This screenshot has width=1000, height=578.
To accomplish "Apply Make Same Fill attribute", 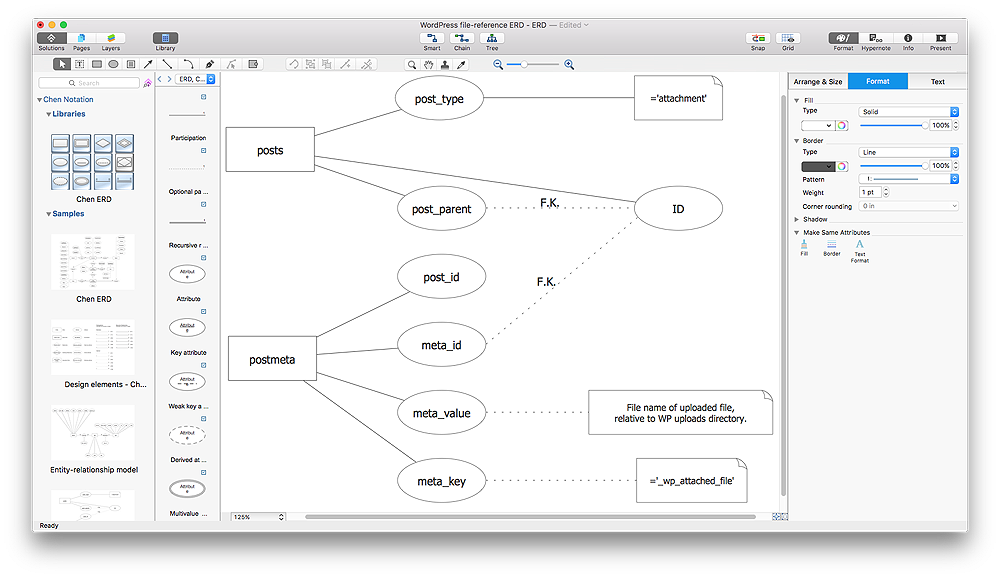I will coord(804,248).
